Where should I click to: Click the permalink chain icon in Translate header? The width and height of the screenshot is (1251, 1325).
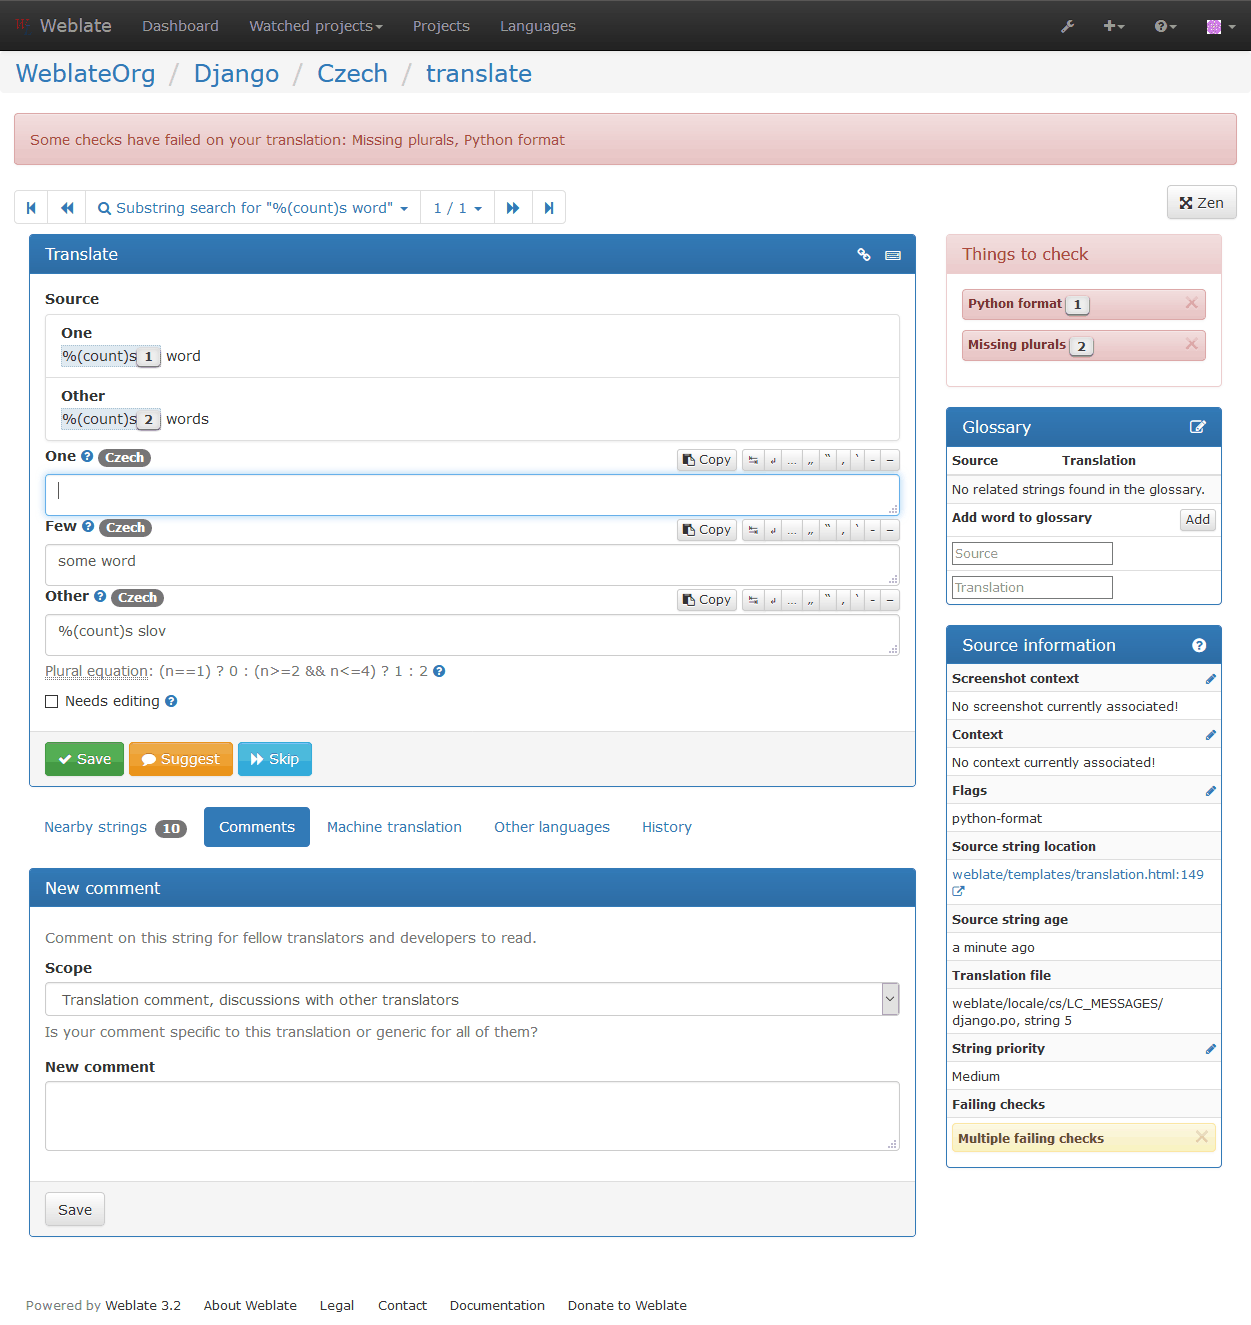pyautogui.click(x=864, y=255)
